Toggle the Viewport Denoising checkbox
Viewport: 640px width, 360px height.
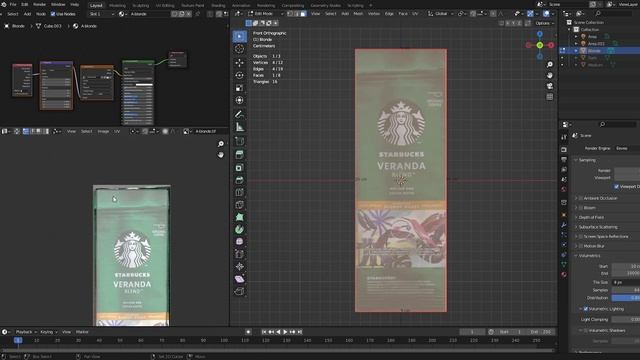pyautogui.click(x=616, y=187)
